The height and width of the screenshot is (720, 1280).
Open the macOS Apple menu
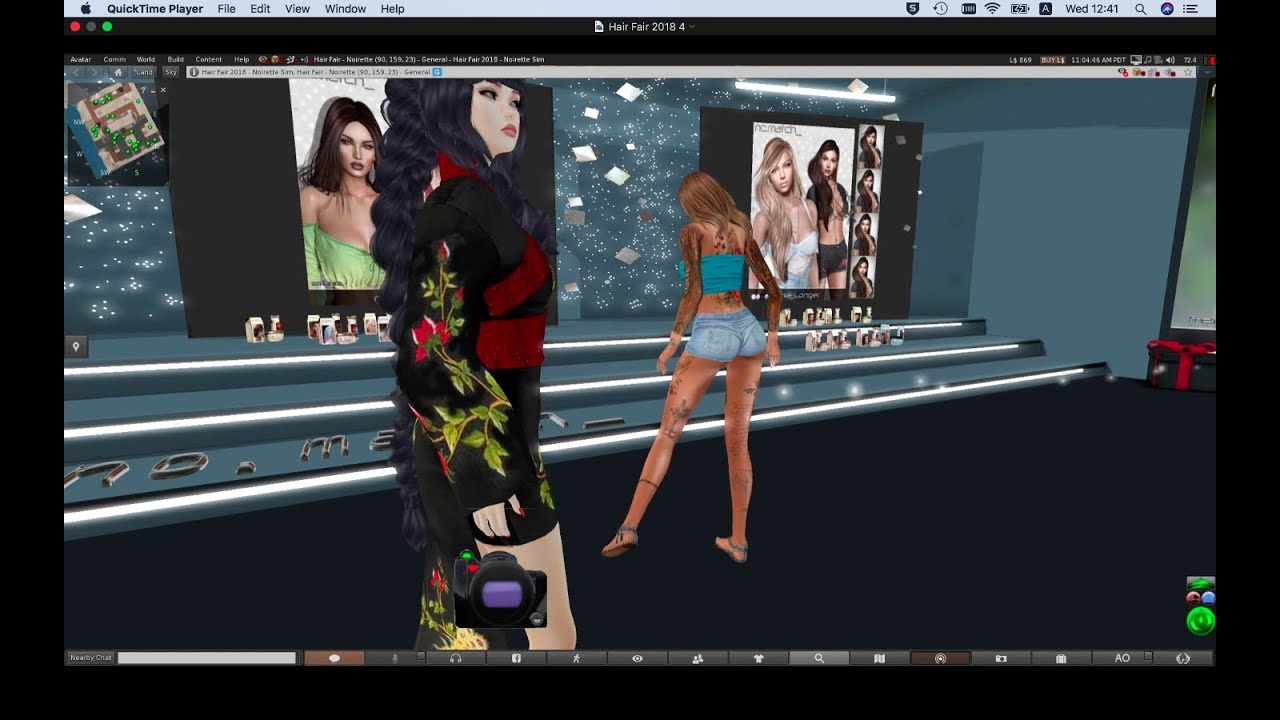85,9
